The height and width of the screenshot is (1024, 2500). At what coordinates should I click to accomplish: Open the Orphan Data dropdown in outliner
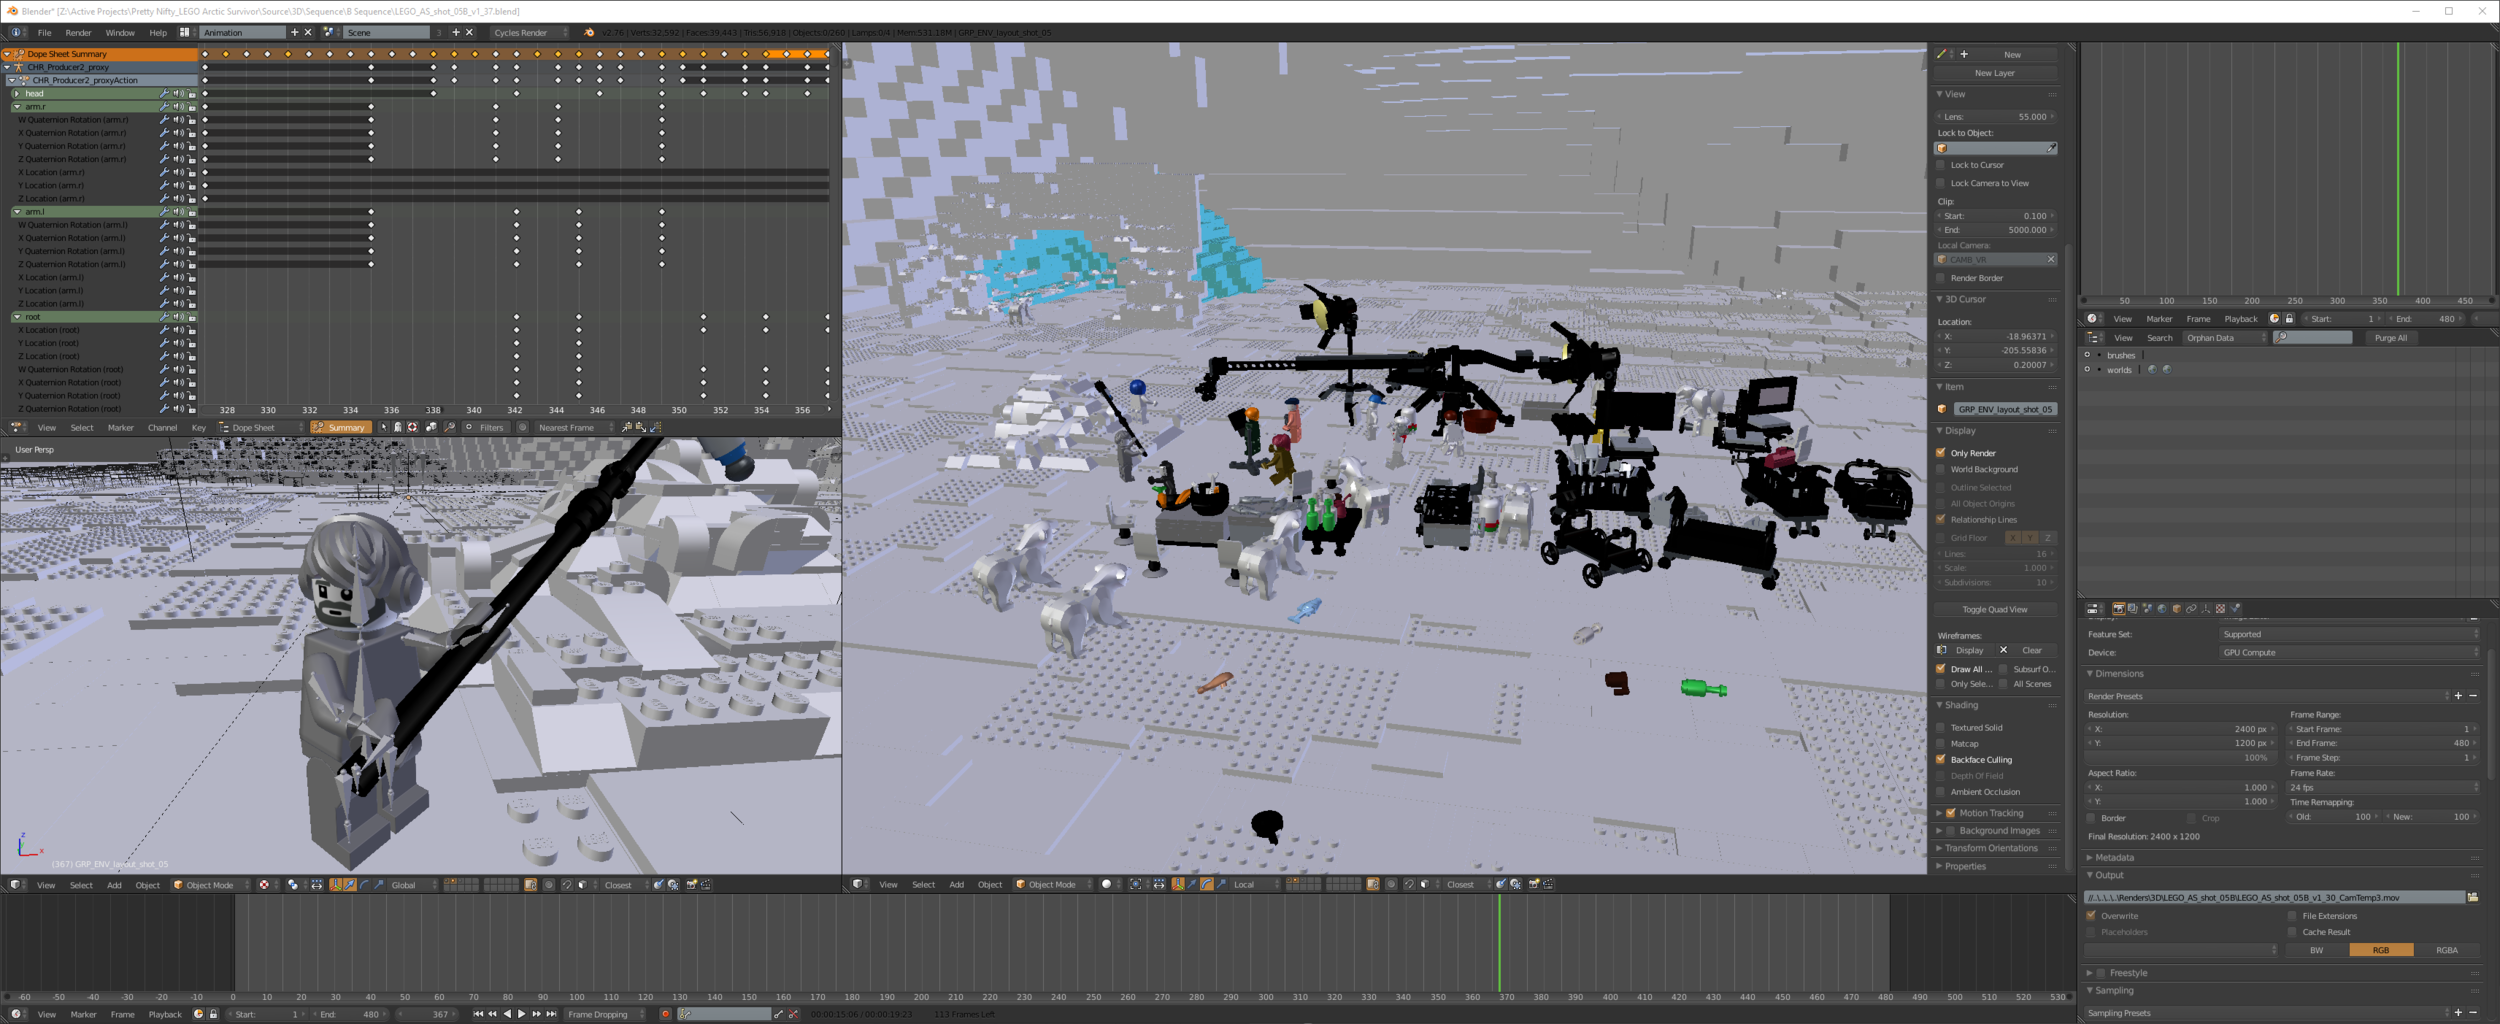(x=2222, y=337)
